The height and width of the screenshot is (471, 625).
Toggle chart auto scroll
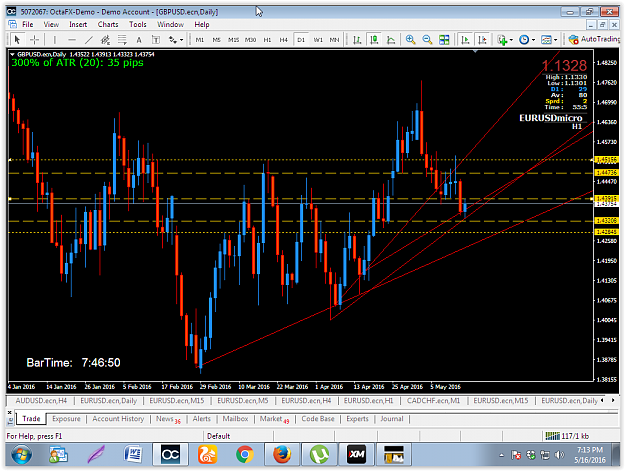465,39
